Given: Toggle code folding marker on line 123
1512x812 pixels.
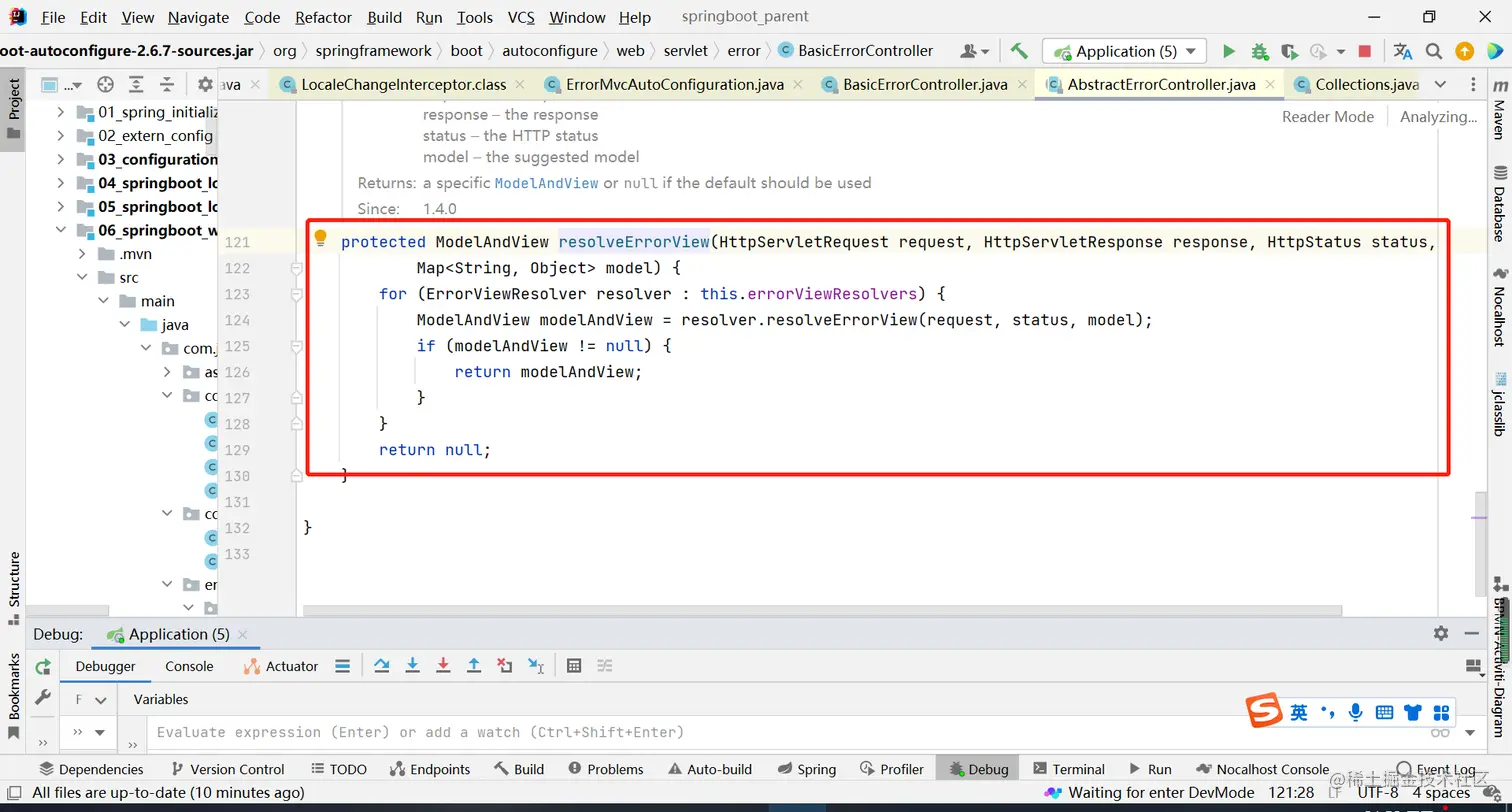Looking at the screenshot, I should pos(296,294).
